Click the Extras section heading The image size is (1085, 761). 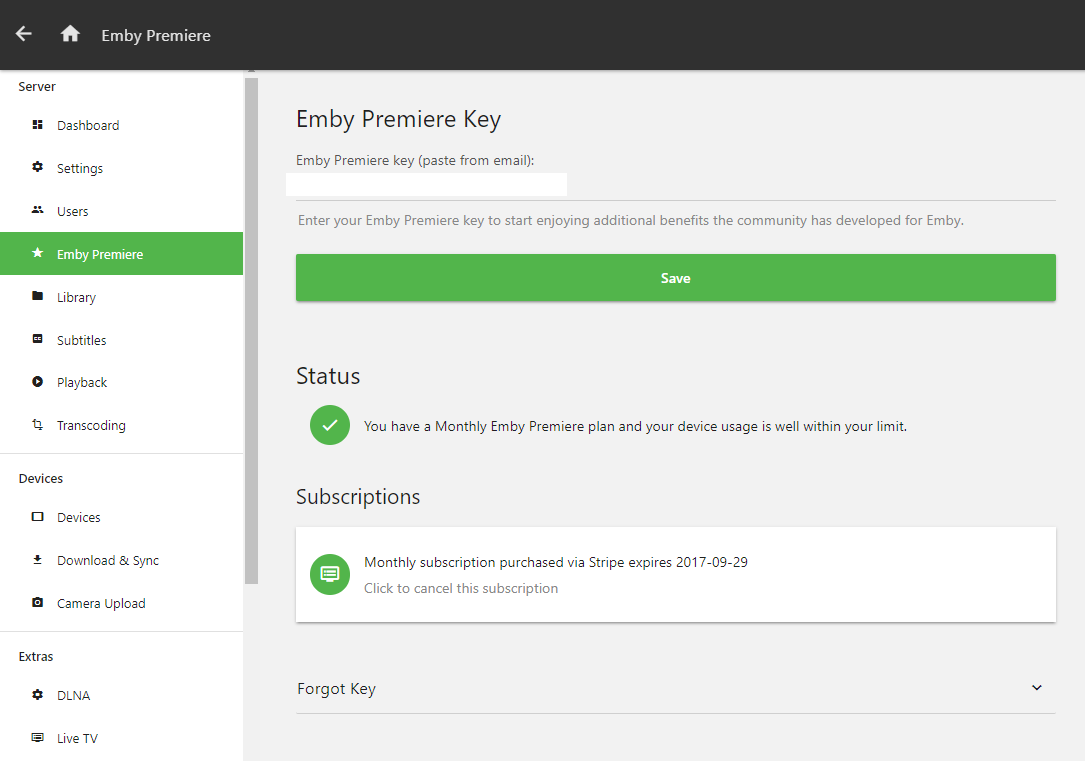coord(36,657)
